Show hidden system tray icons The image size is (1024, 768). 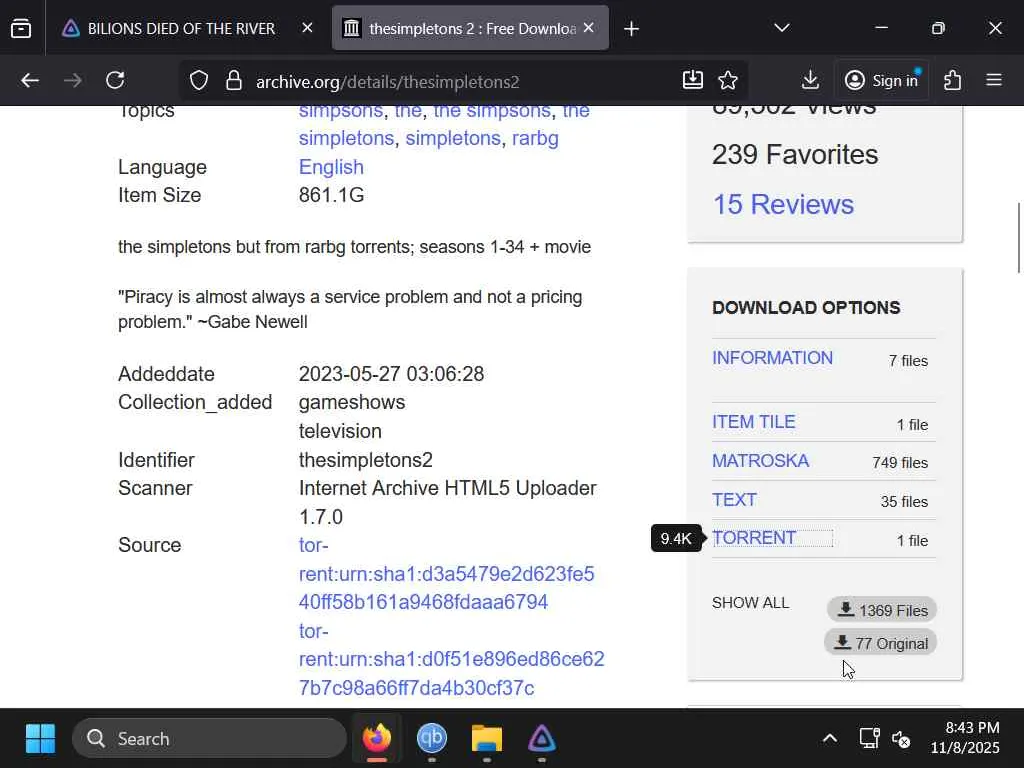click(x=829, y=739)
